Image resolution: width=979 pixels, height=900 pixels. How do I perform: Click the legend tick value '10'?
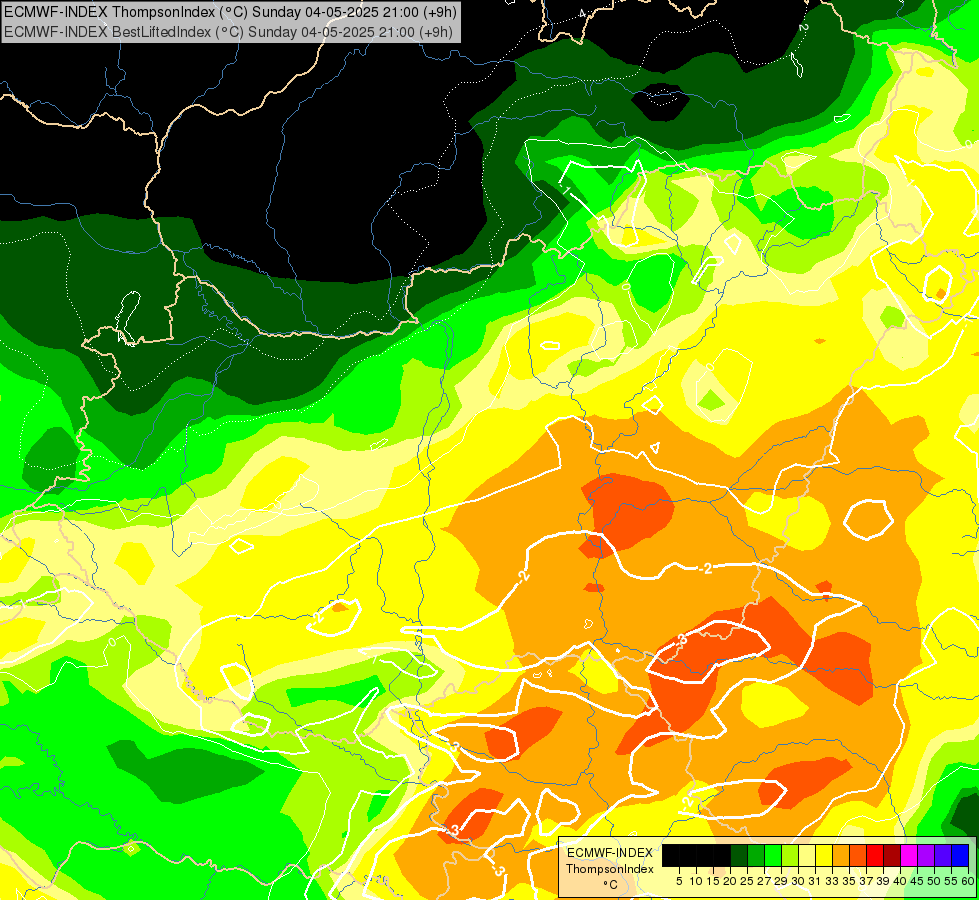point(696,881)
